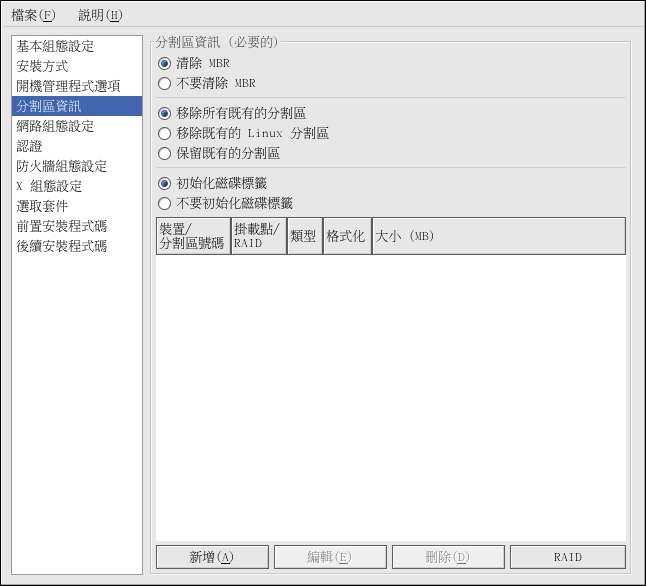
Task: Select 不要初始化磁碟標籤 radio option
Action: tap(165, 204)
